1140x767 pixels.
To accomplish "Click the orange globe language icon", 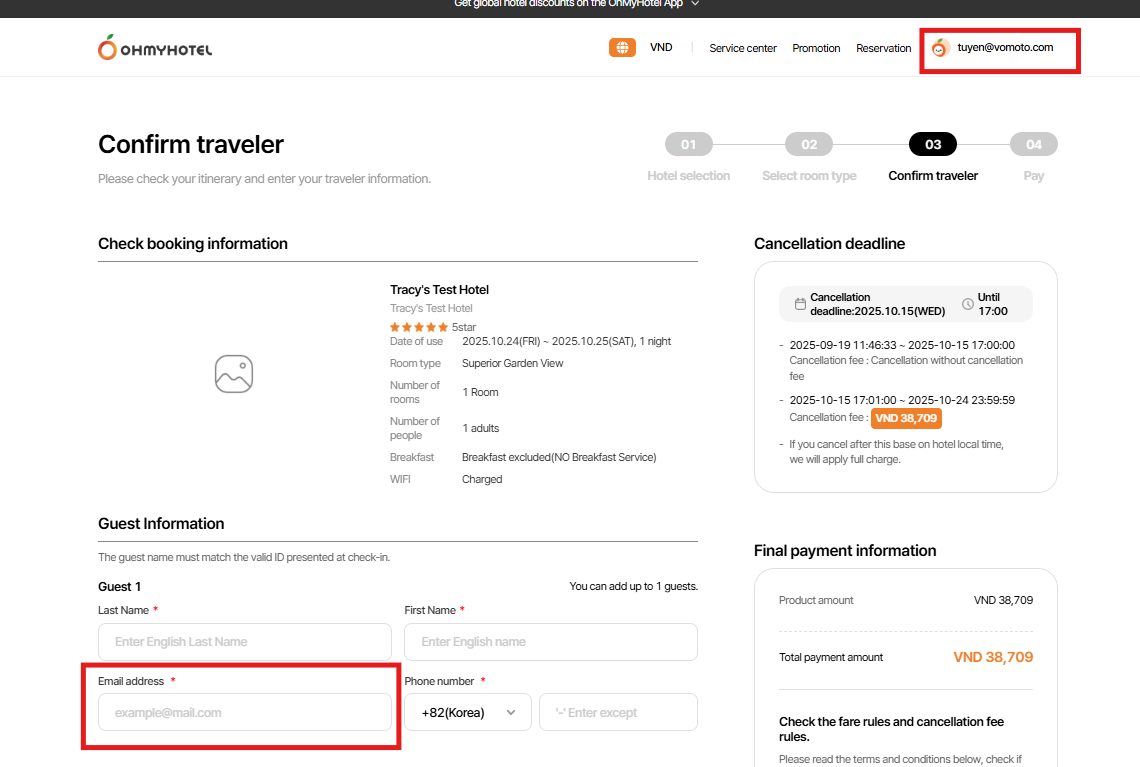I will pos(622,48).
